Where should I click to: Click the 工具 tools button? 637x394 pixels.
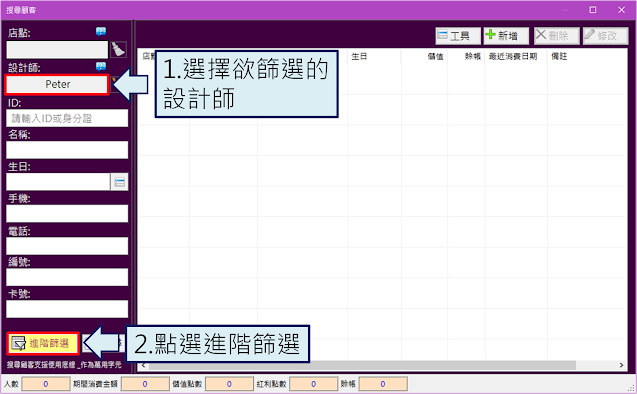[x=458, y=36]
